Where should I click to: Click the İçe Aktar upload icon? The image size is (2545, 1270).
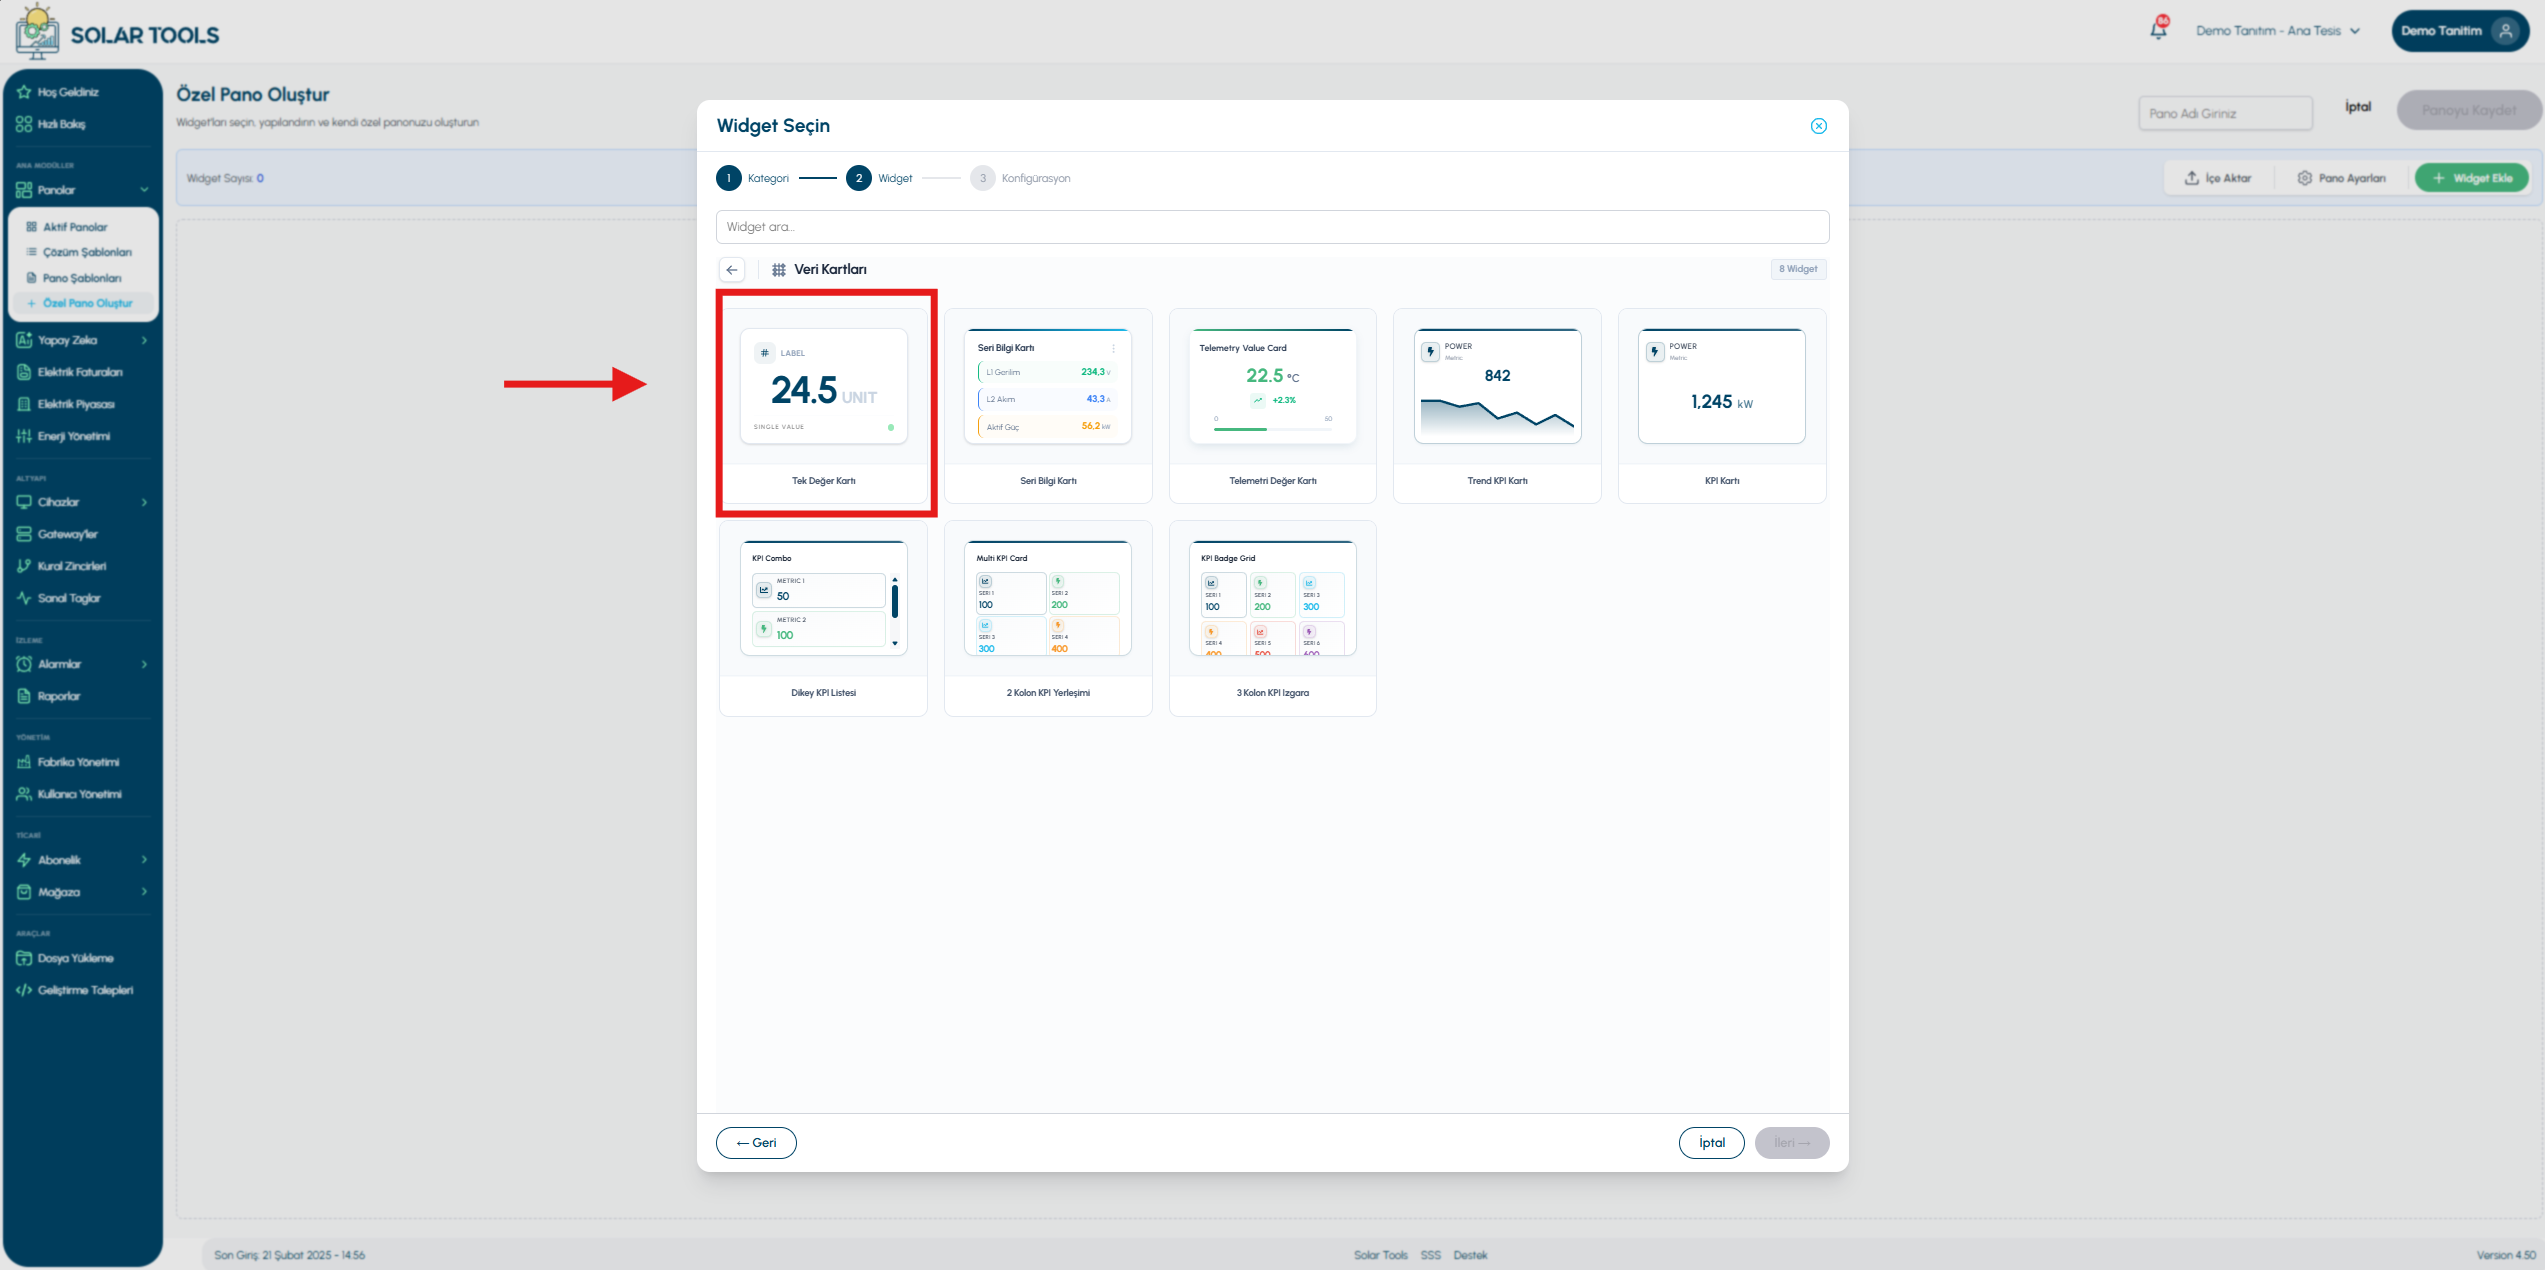tap(2191, 178)
